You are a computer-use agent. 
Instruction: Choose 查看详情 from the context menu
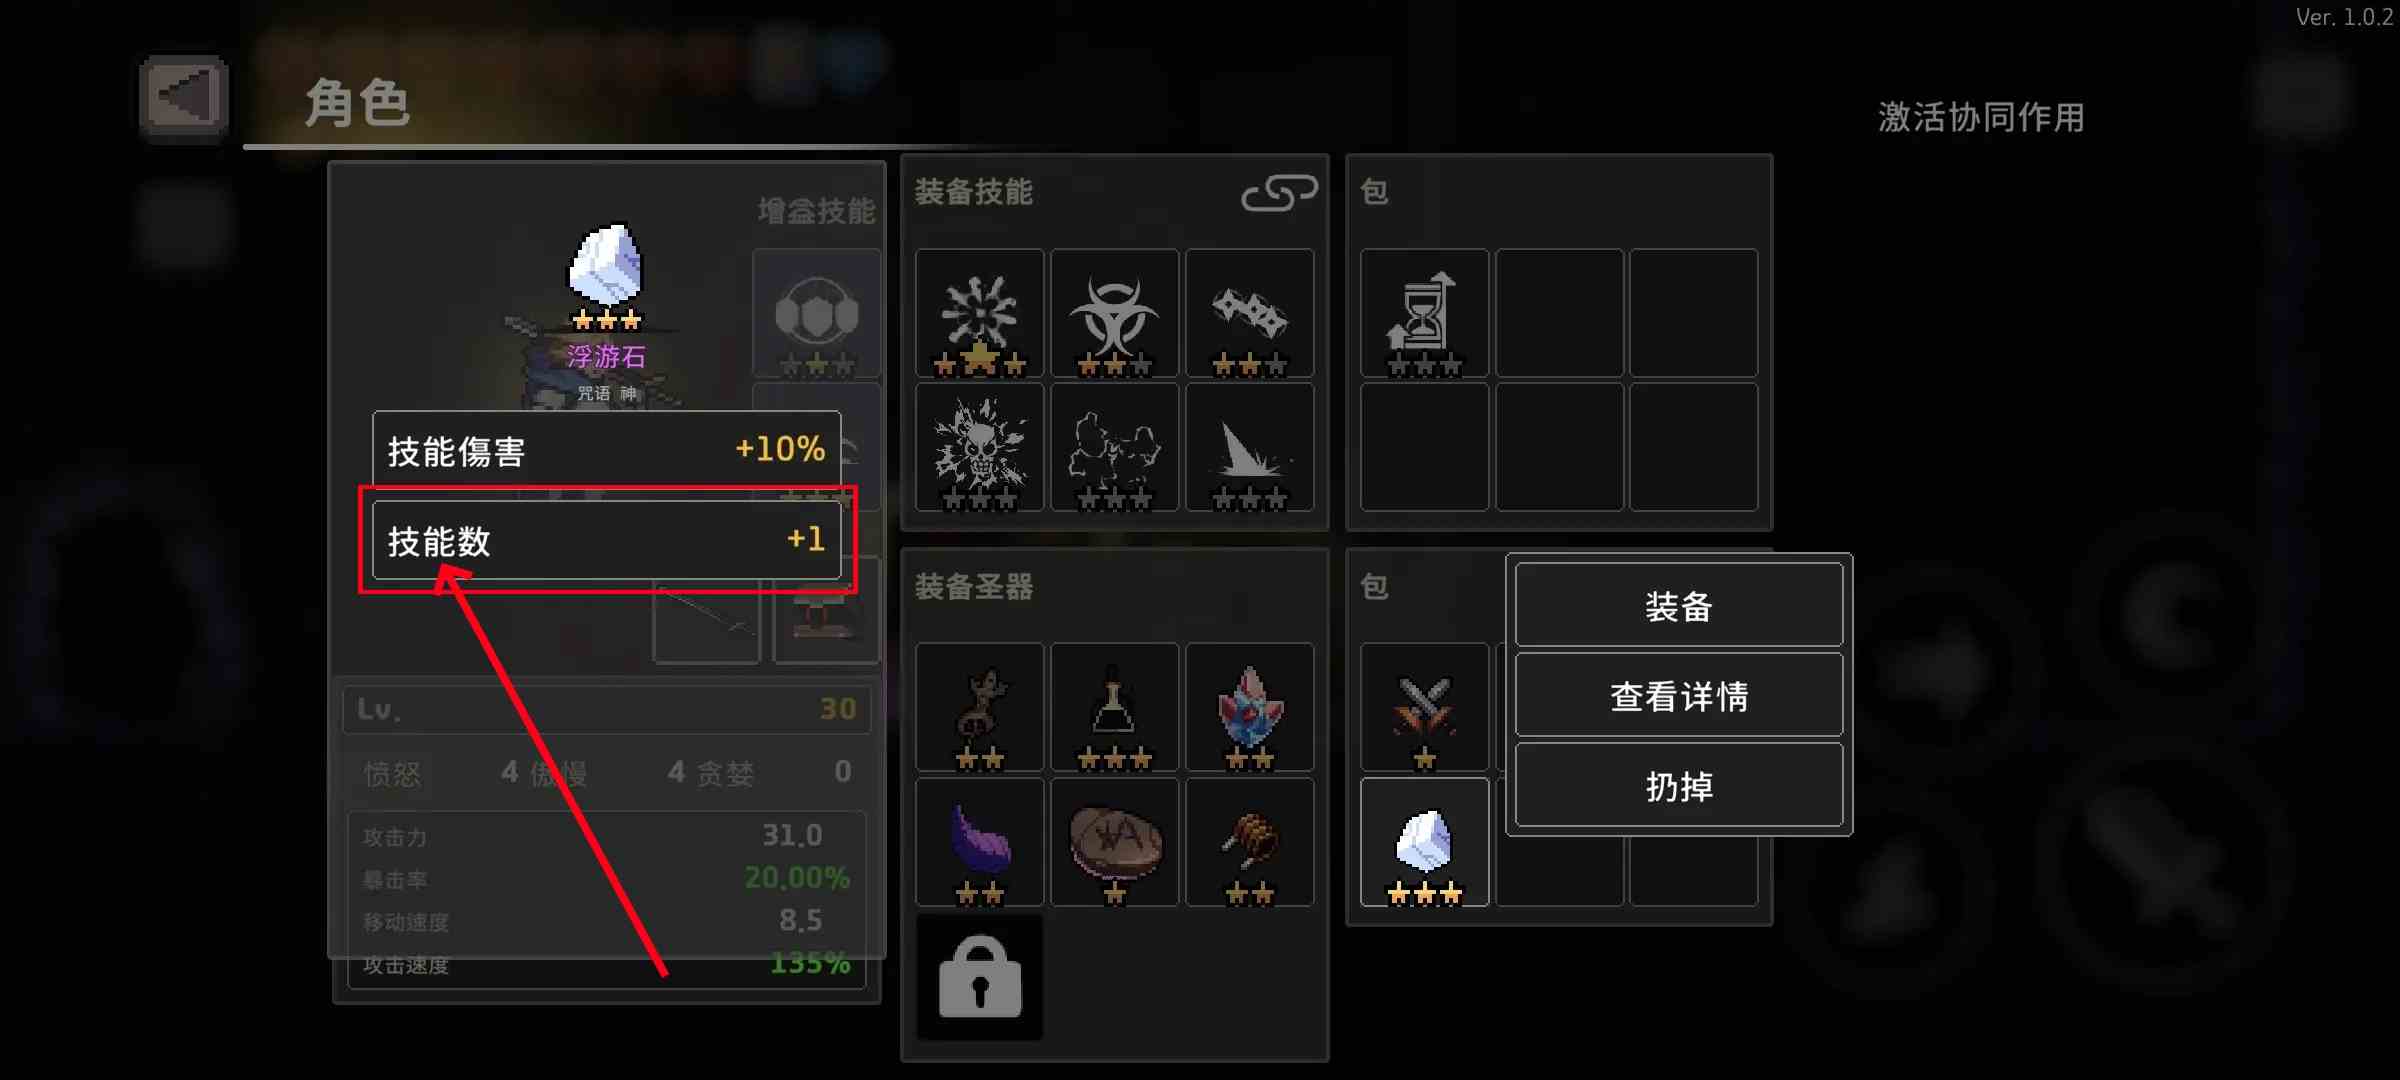click(1678, 695)
